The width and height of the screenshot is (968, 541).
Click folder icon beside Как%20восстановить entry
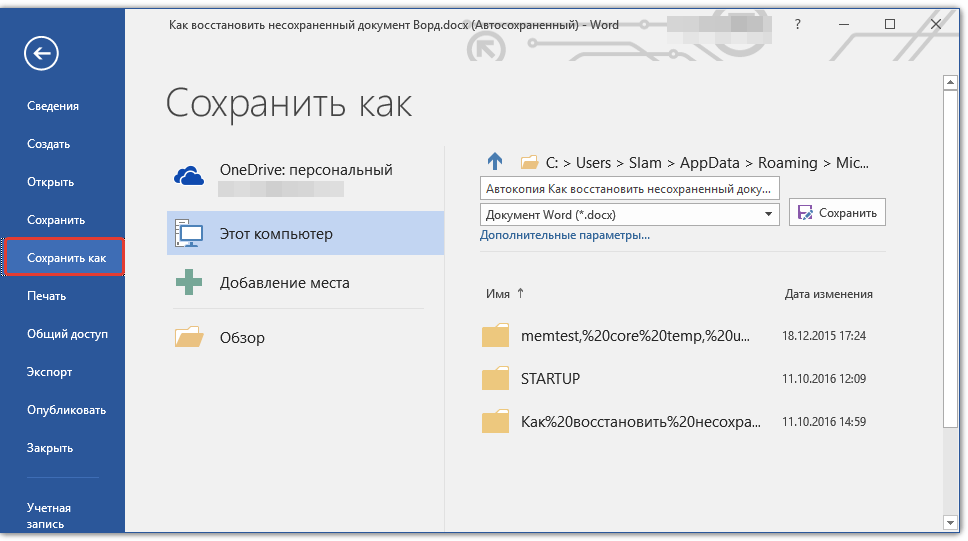[x=495, y=421]
